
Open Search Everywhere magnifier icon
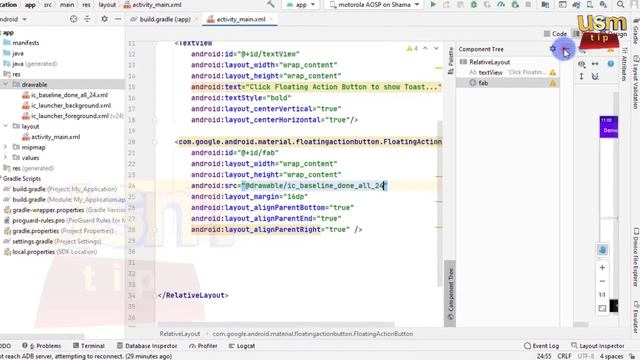point(620,4)
